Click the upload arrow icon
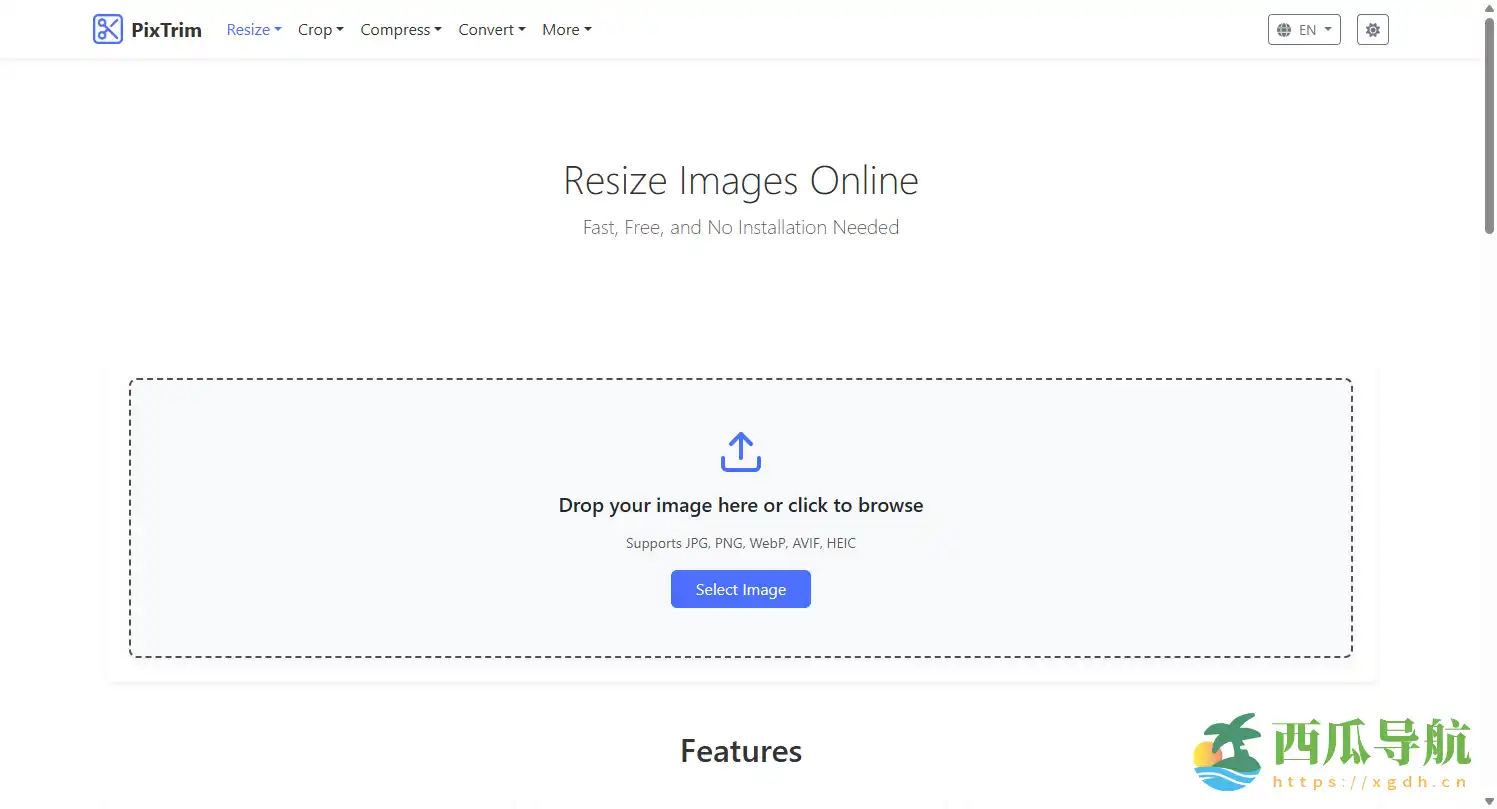Screen dimensions: 1497x809 coord(741,452)
